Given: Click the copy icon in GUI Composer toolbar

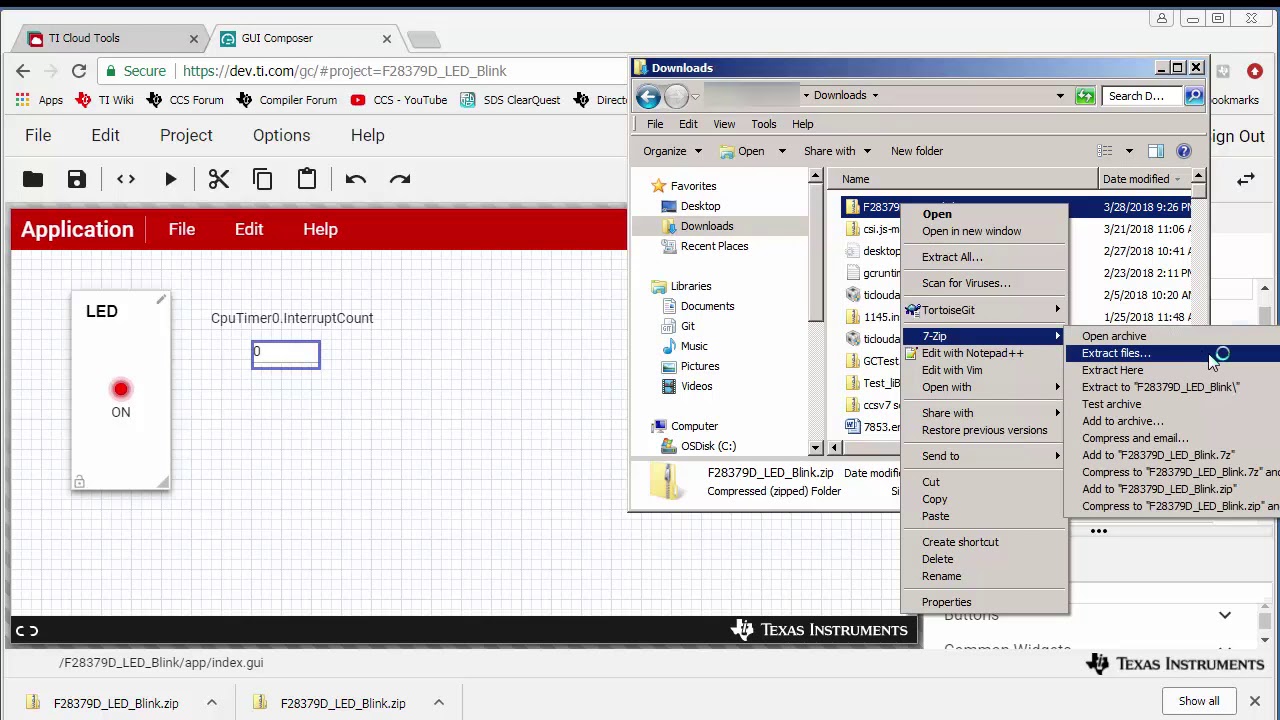Looking at the screenshot, I should pos(263,179).
